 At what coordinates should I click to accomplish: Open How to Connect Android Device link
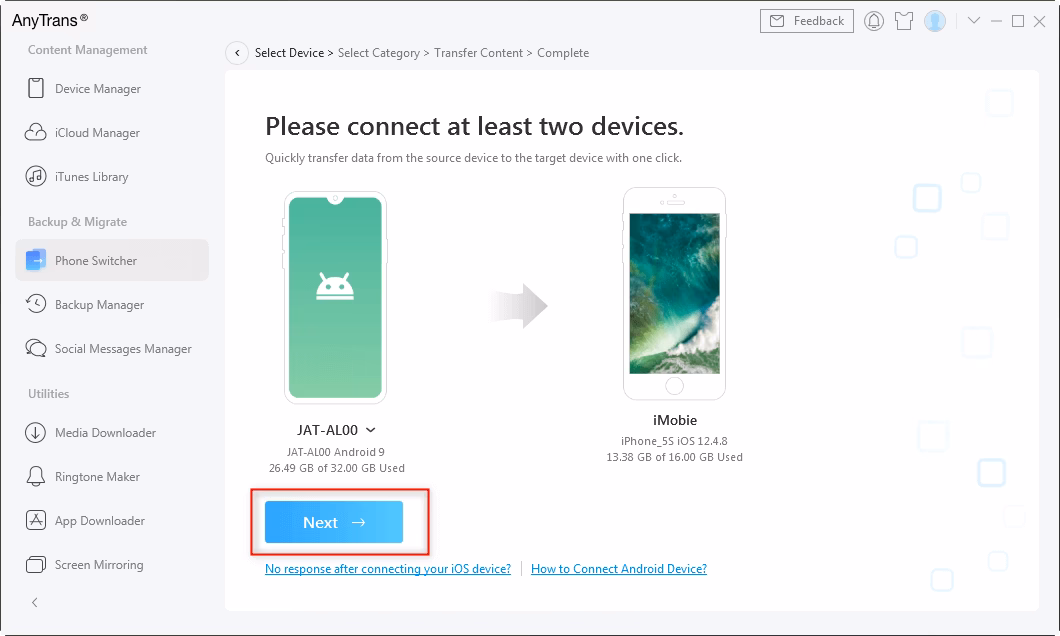[x=619, y=568]
